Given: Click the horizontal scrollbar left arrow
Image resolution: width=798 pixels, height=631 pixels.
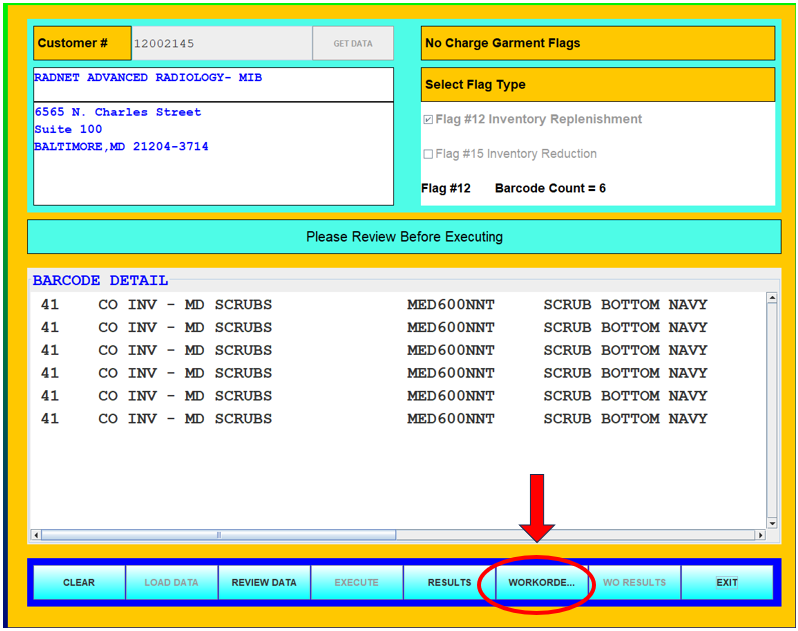Looking at the screenshot, I should coord(36,535).
